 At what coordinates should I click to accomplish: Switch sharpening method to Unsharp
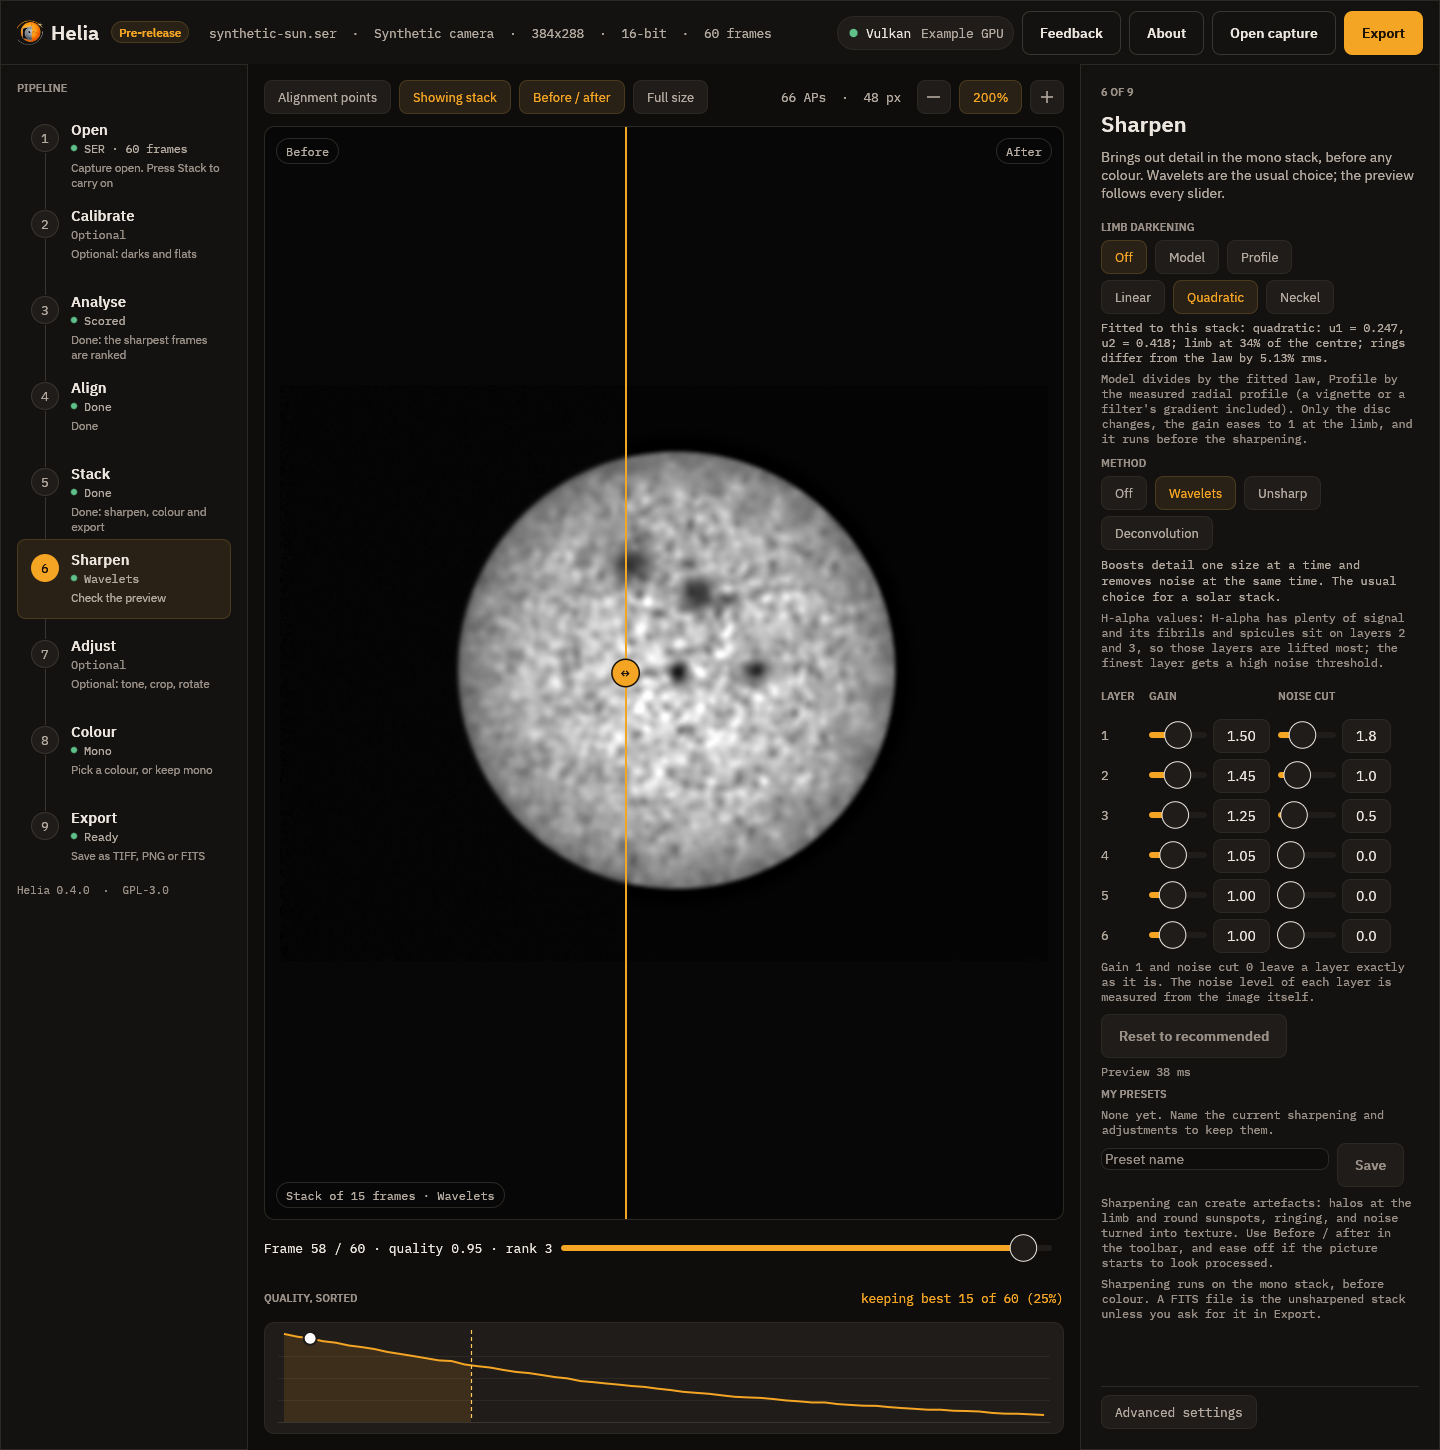click(x=1282, y=493)
